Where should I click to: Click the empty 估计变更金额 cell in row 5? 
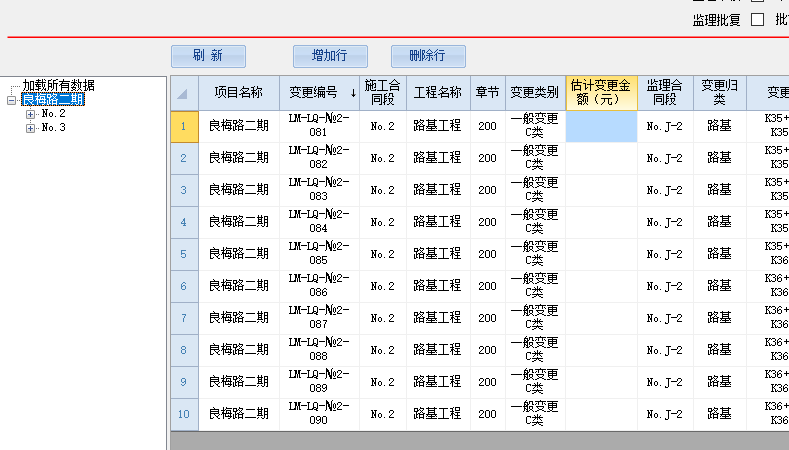point(601,254)
